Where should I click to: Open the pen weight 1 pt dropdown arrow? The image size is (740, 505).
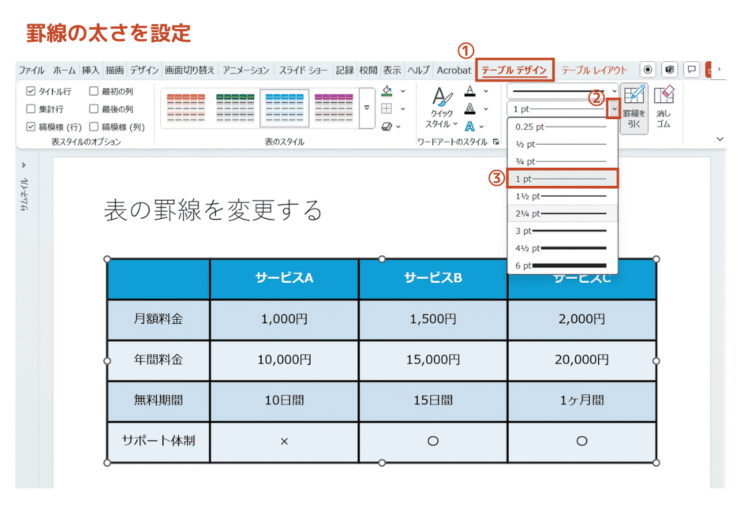point(614,109)
